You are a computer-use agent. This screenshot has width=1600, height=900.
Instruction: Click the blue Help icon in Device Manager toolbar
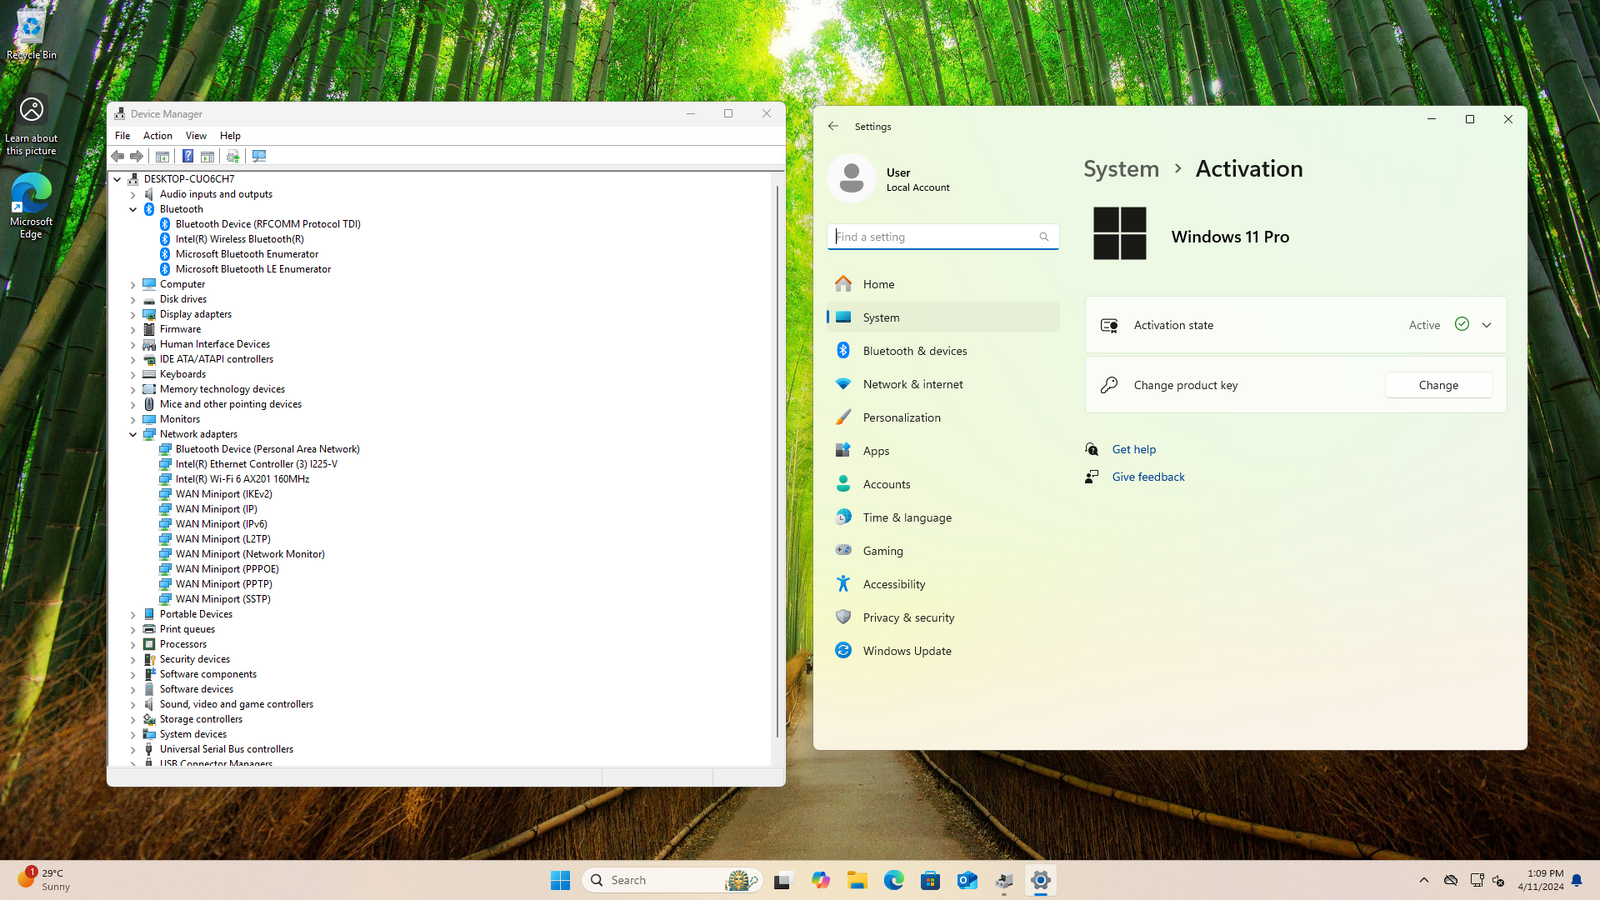(x=187, y=156)
